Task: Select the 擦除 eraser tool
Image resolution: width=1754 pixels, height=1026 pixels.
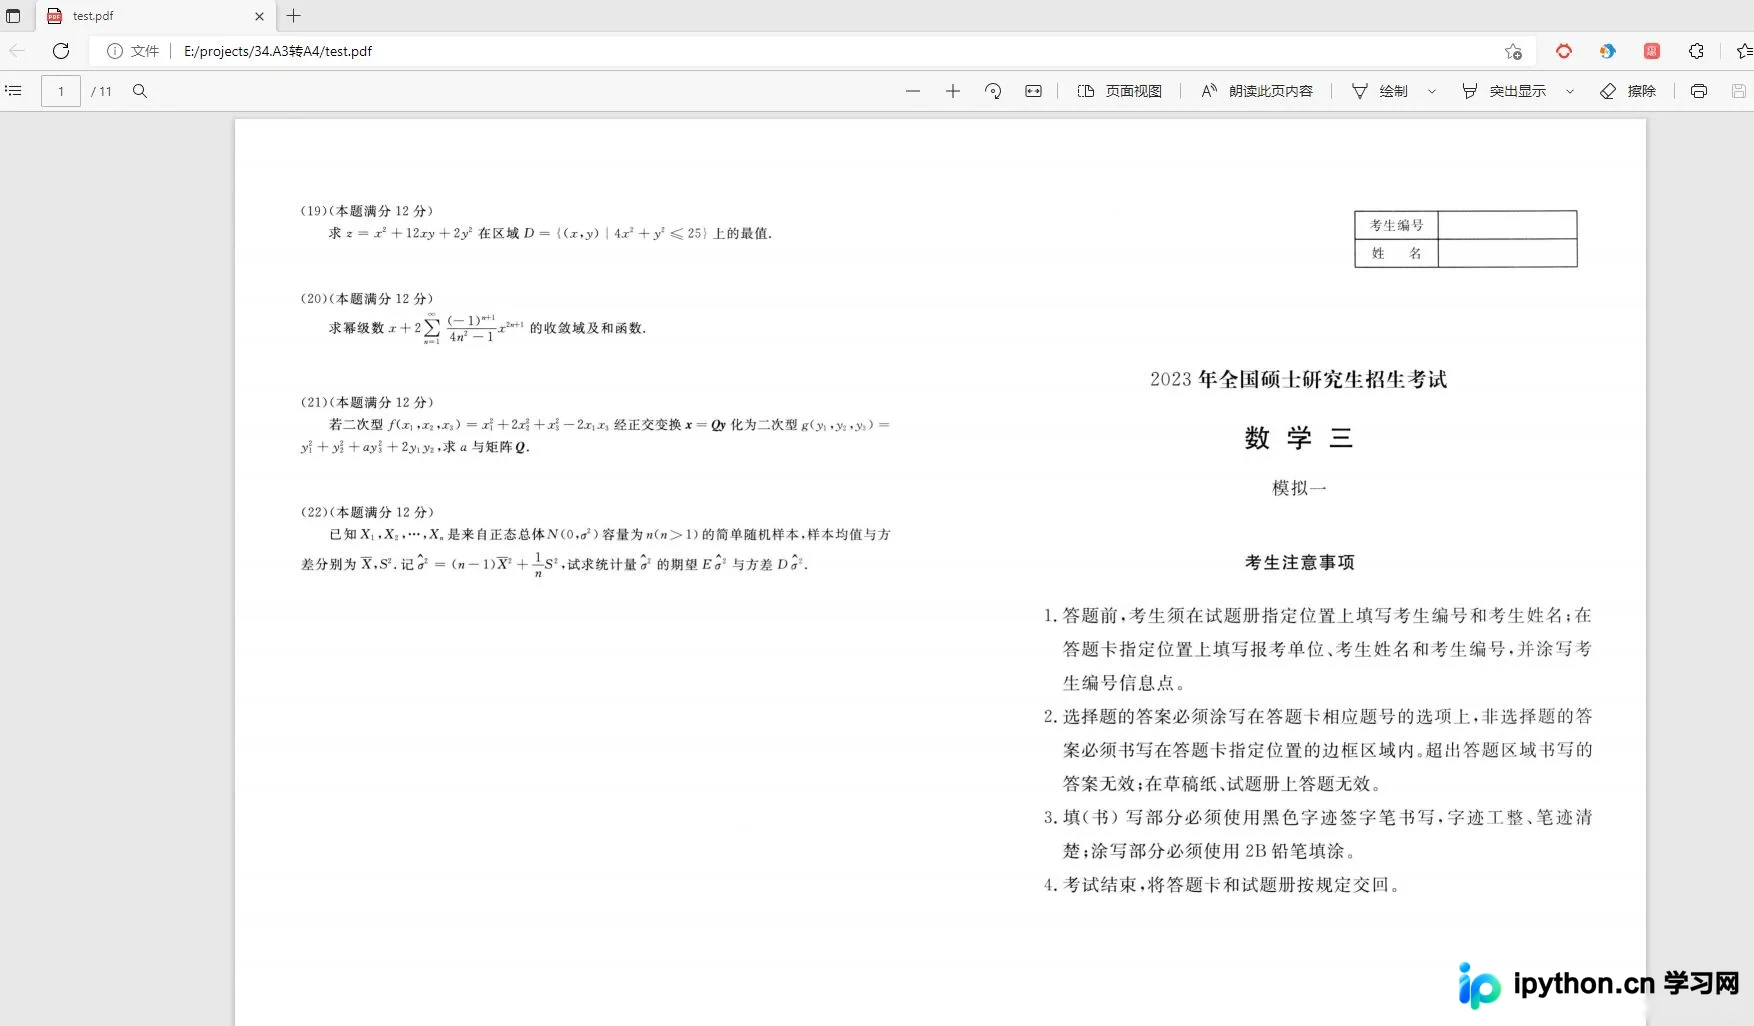Action: coord(1628,91)
